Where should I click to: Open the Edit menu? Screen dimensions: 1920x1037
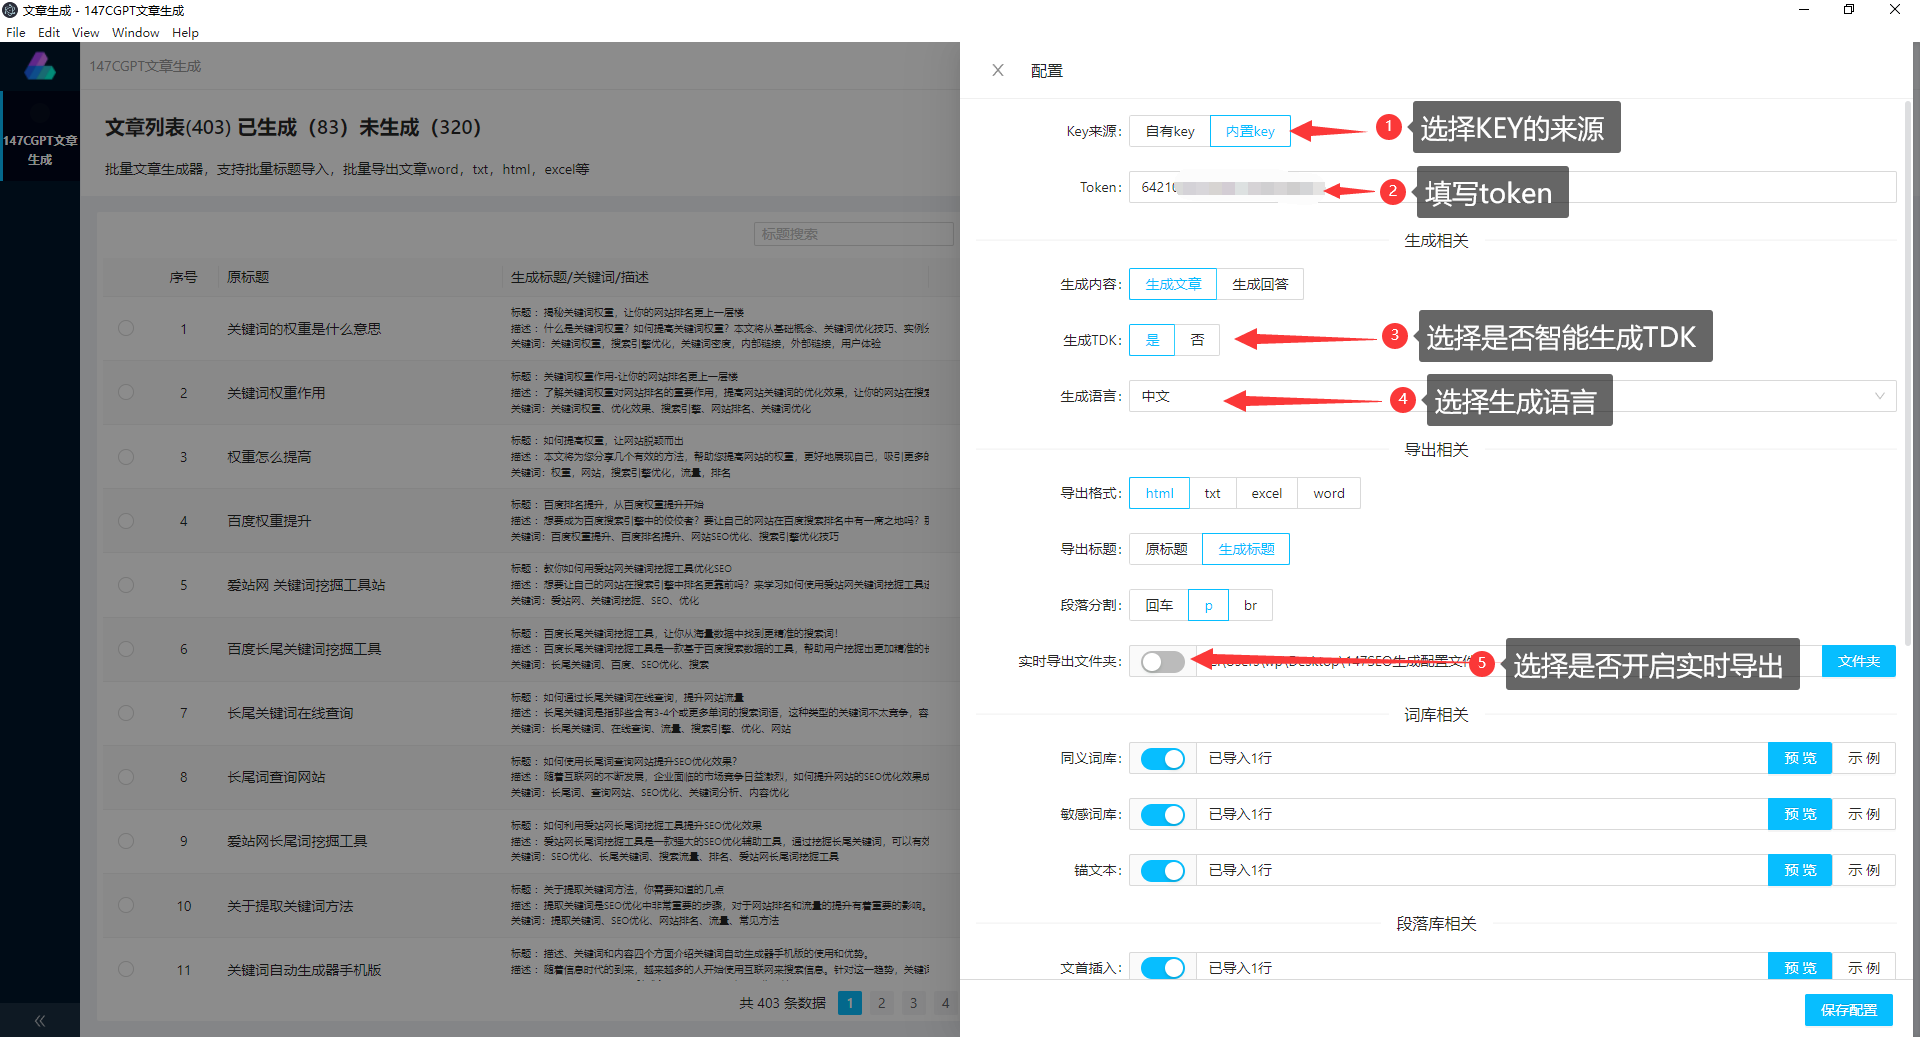click(49, 33)
